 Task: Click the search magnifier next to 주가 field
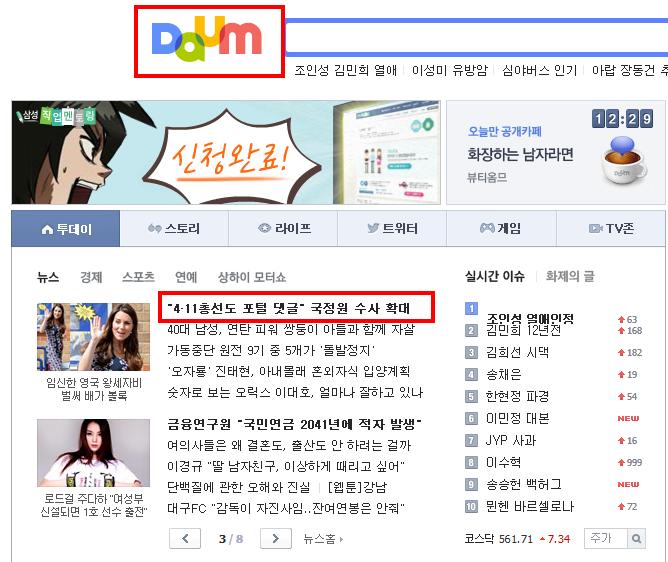pos(636,539)
